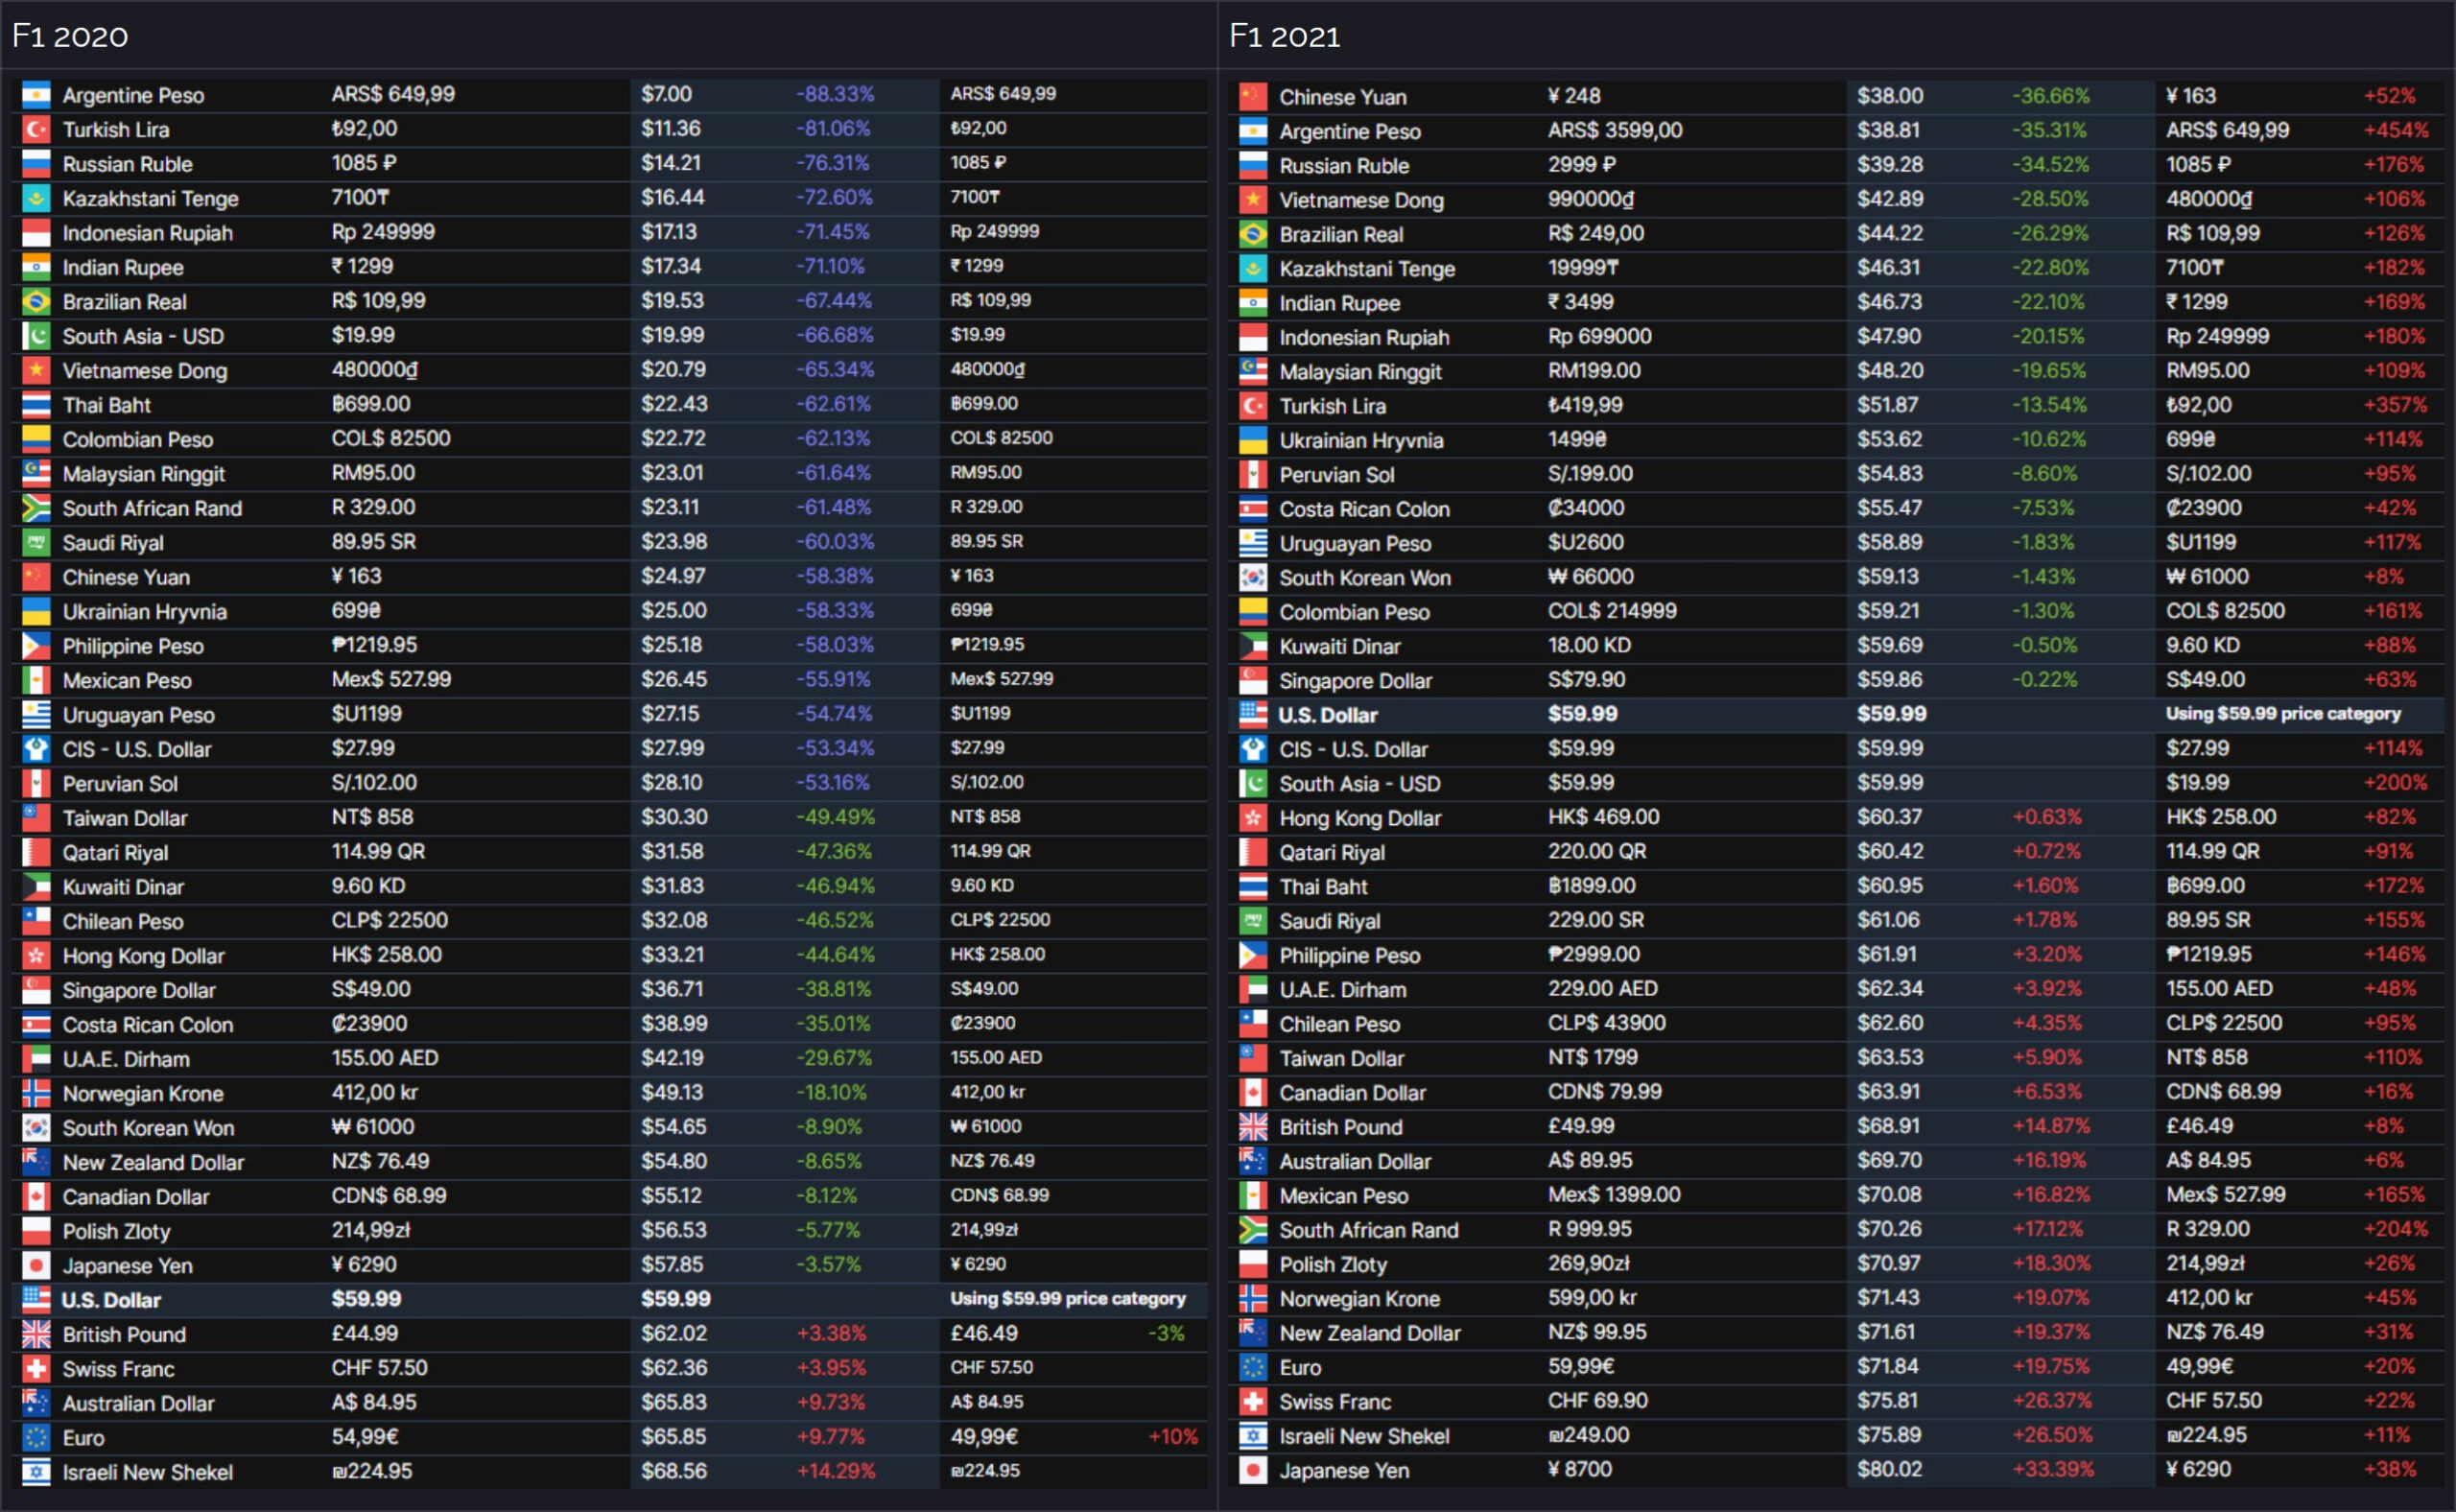The width and height of the screenshot is (2456, 1512).
Task: Select Israeli New Shekel in the F1 2021 table
Action: (x=1364, y=1436)
